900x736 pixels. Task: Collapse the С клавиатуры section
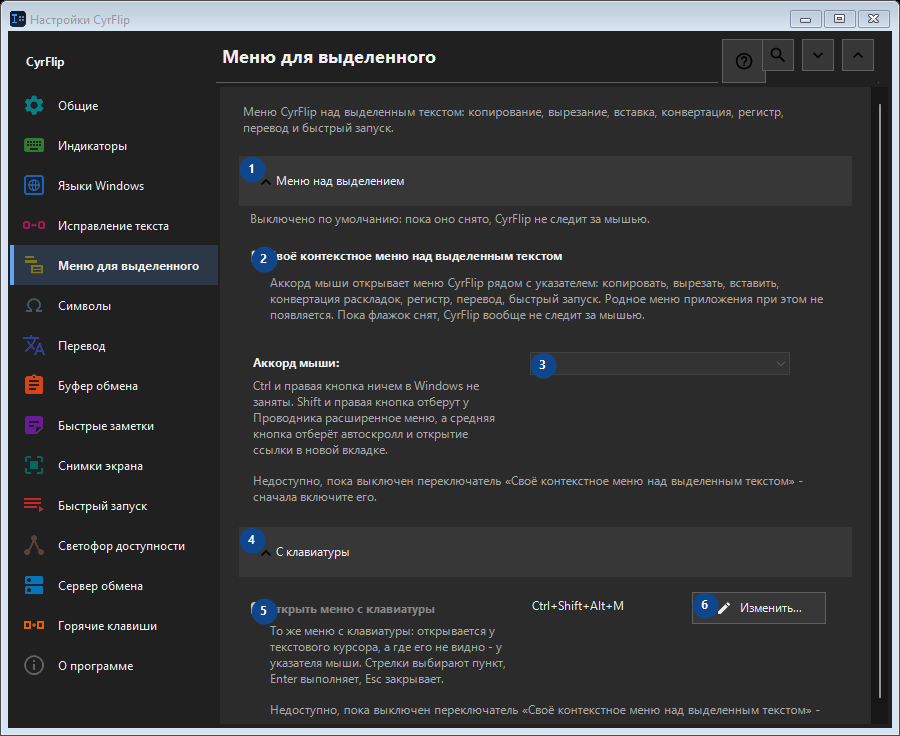click(x=545, y=552)
